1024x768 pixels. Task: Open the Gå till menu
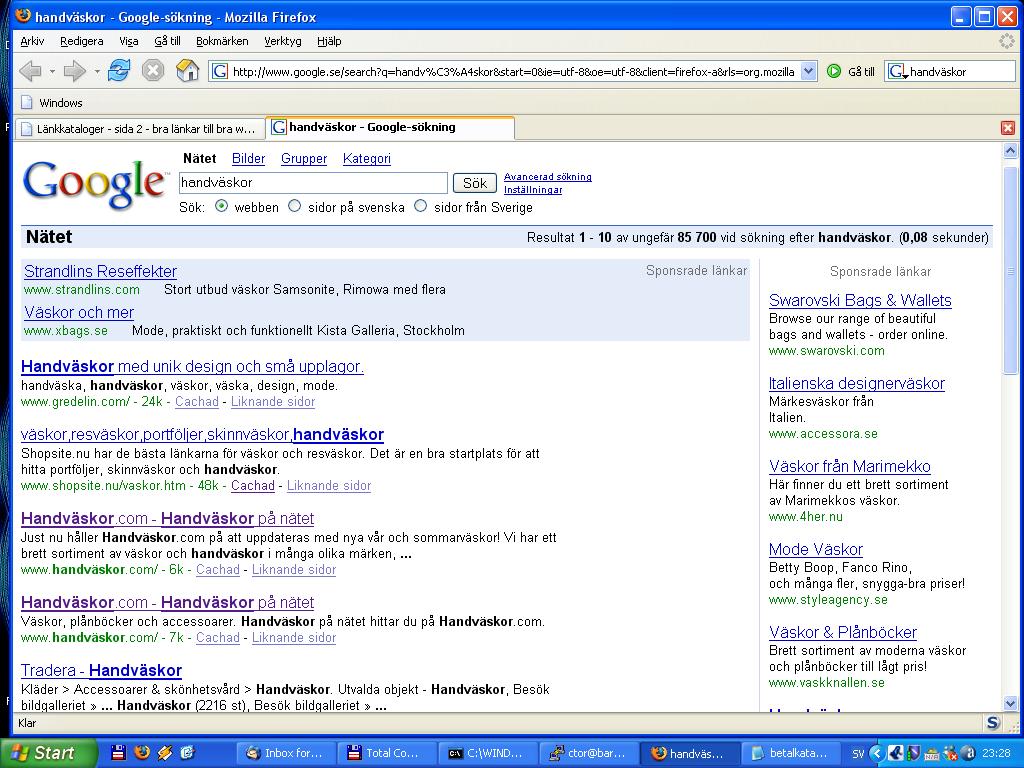(167, 41)
